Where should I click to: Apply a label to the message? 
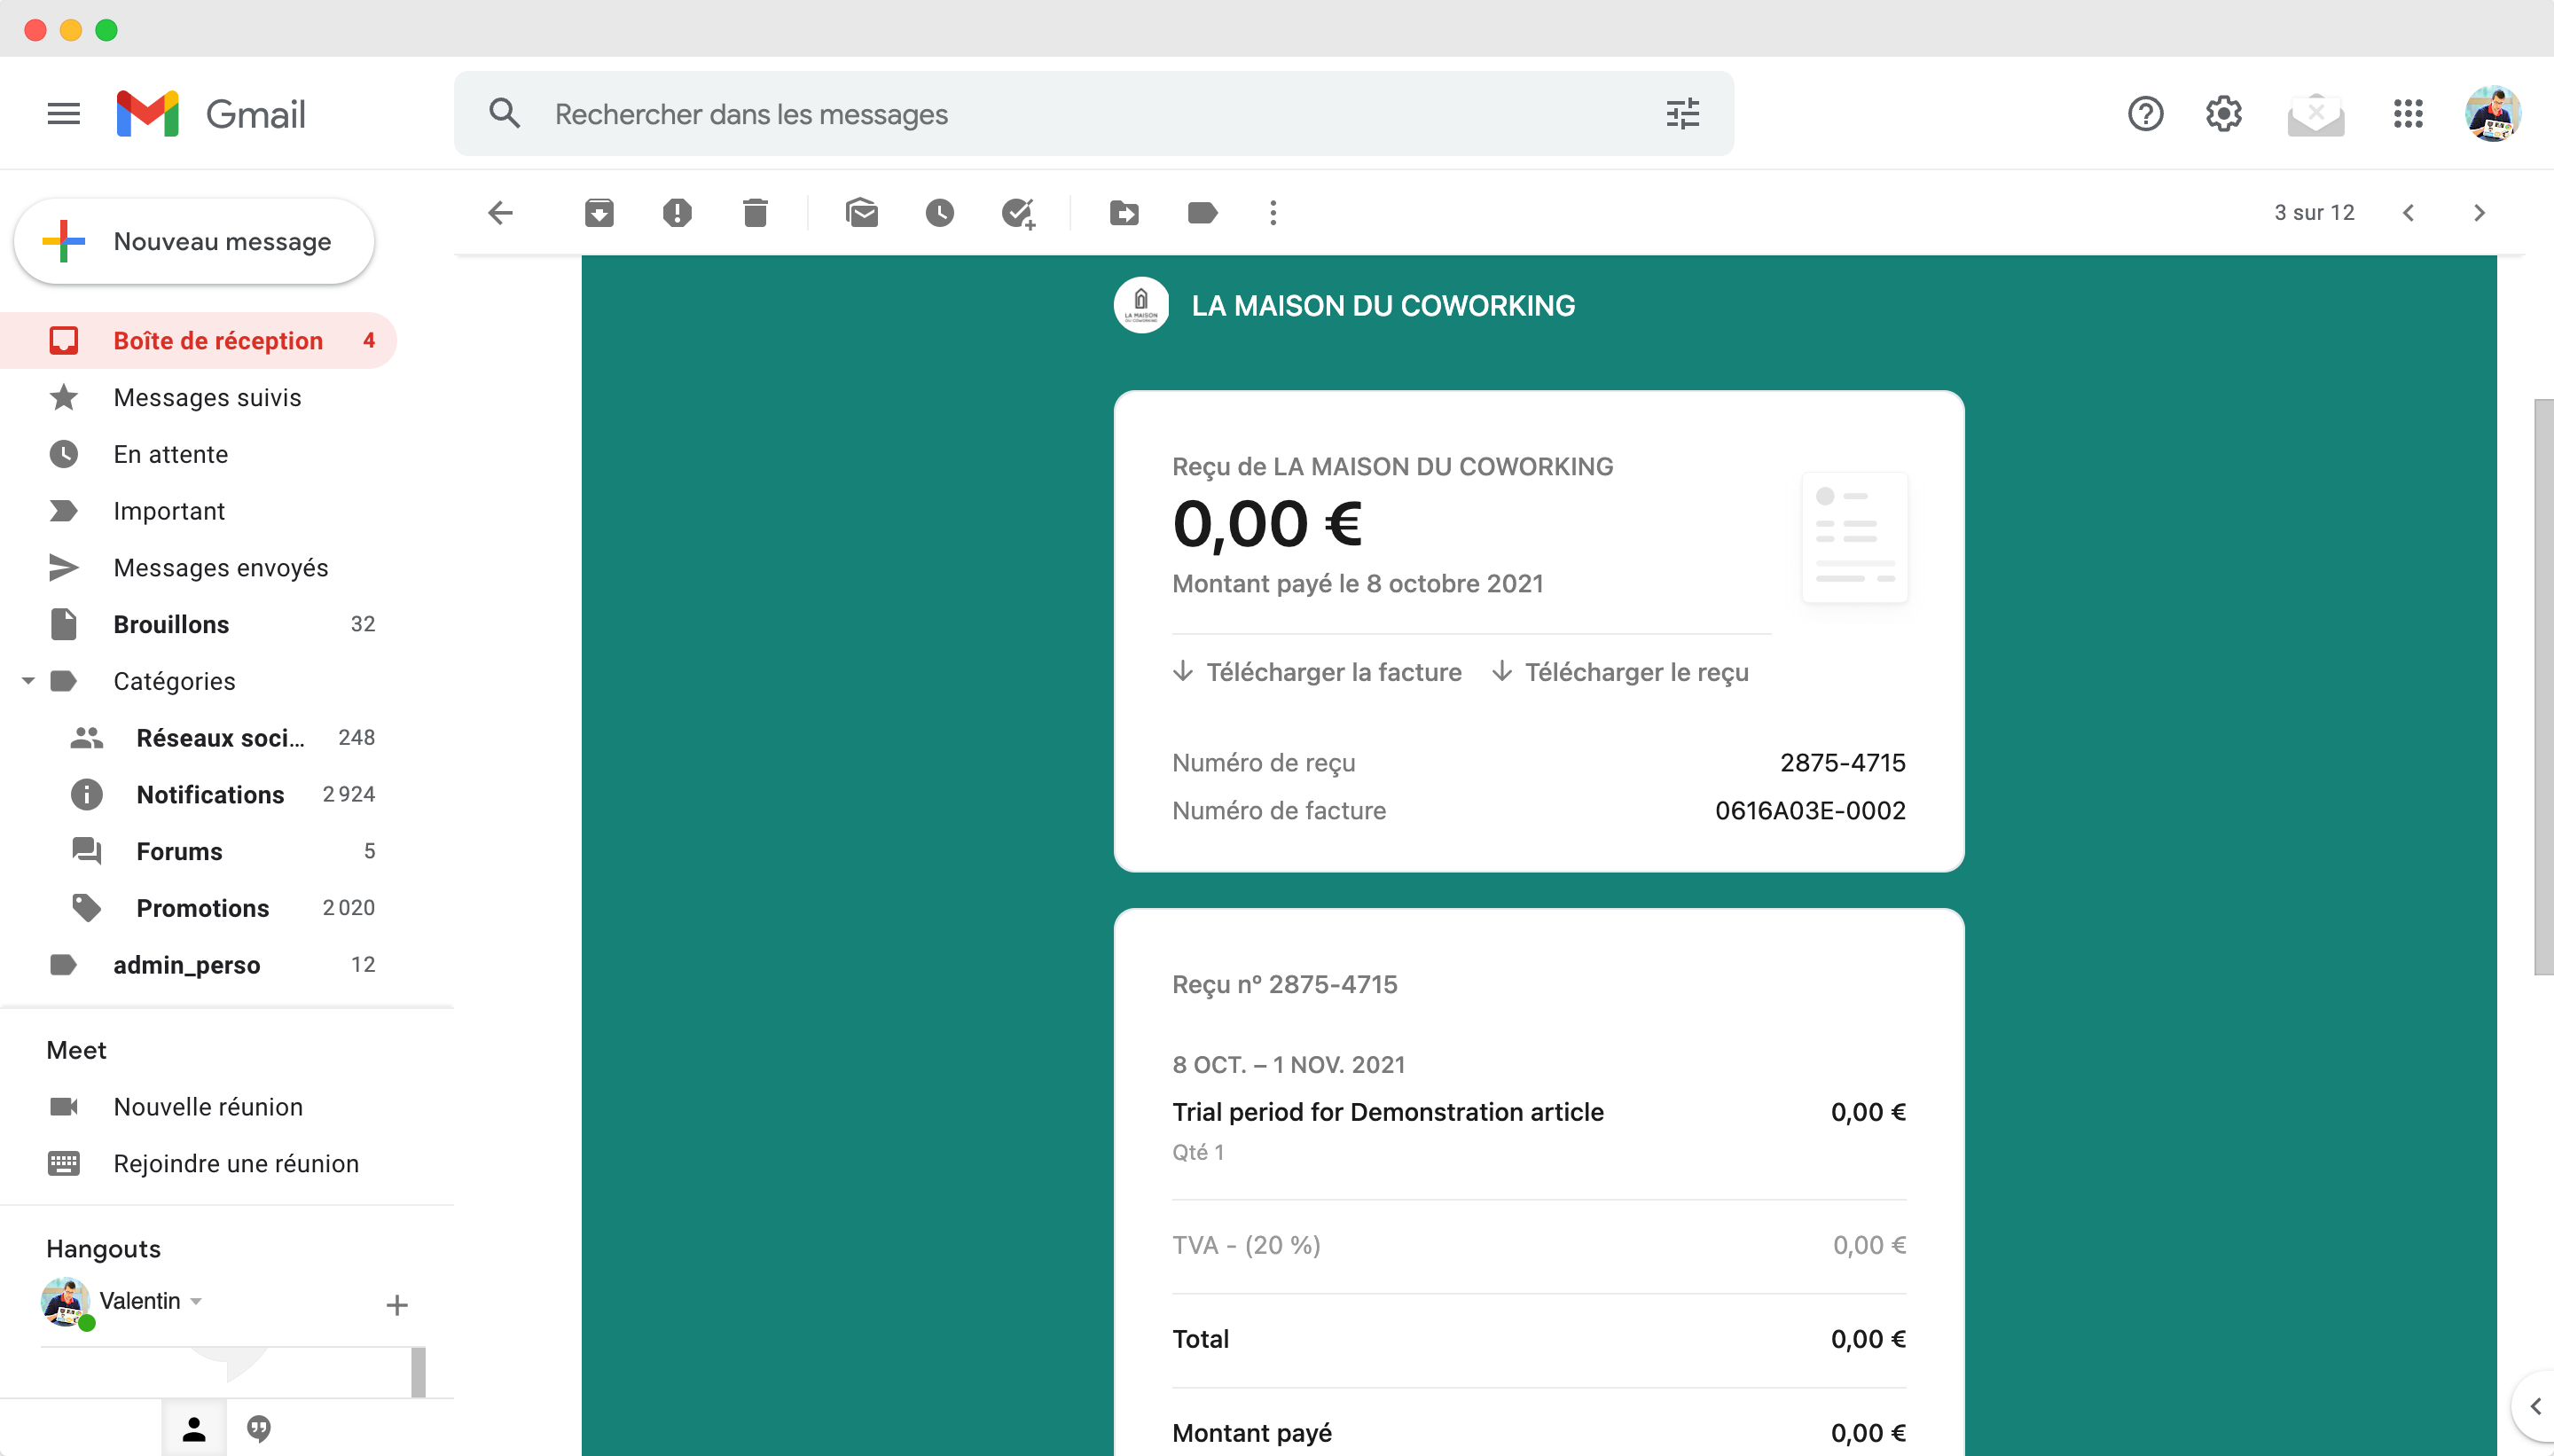(x=1202, y=213)
